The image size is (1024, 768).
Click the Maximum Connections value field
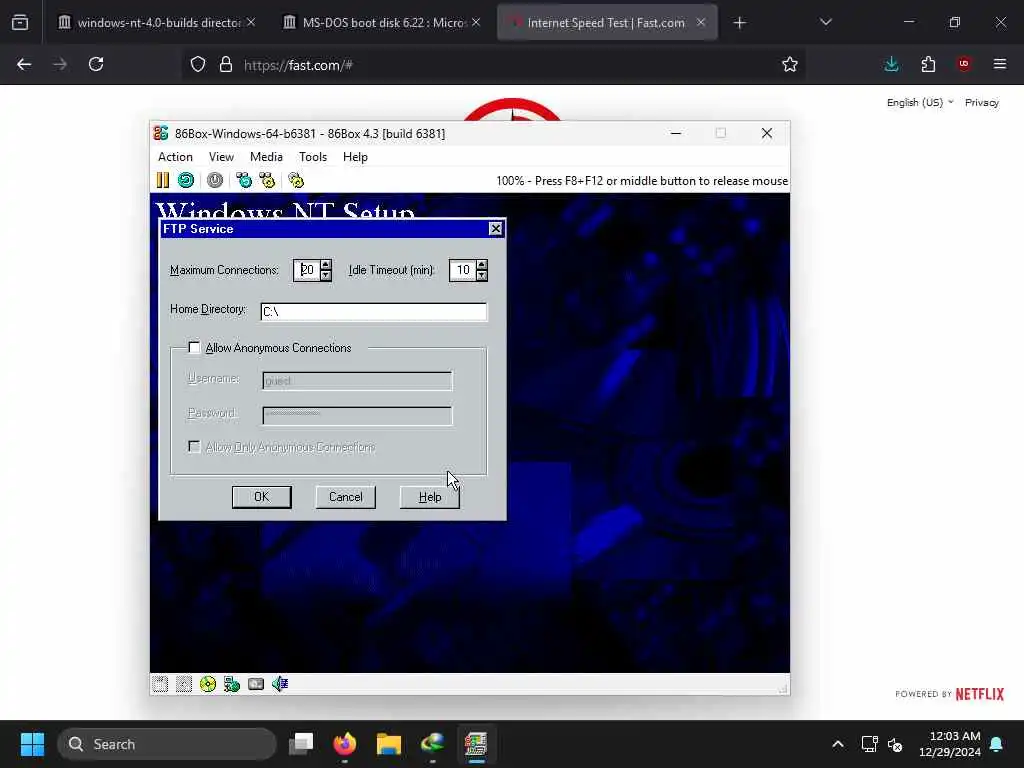tap(307, 270)
